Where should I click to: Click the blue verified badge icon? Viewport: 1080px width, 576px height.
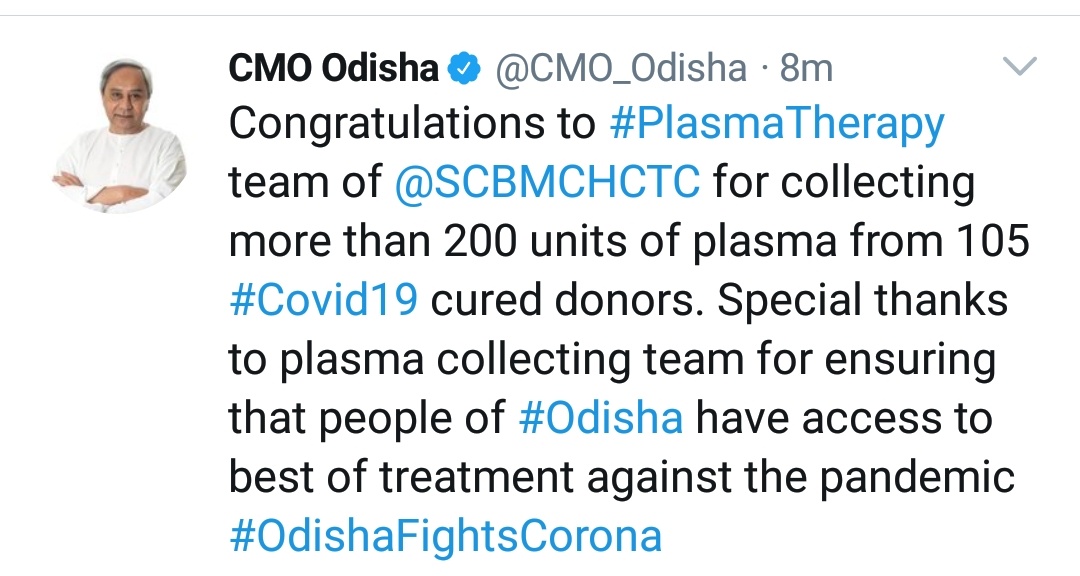[x=462, y=68]
